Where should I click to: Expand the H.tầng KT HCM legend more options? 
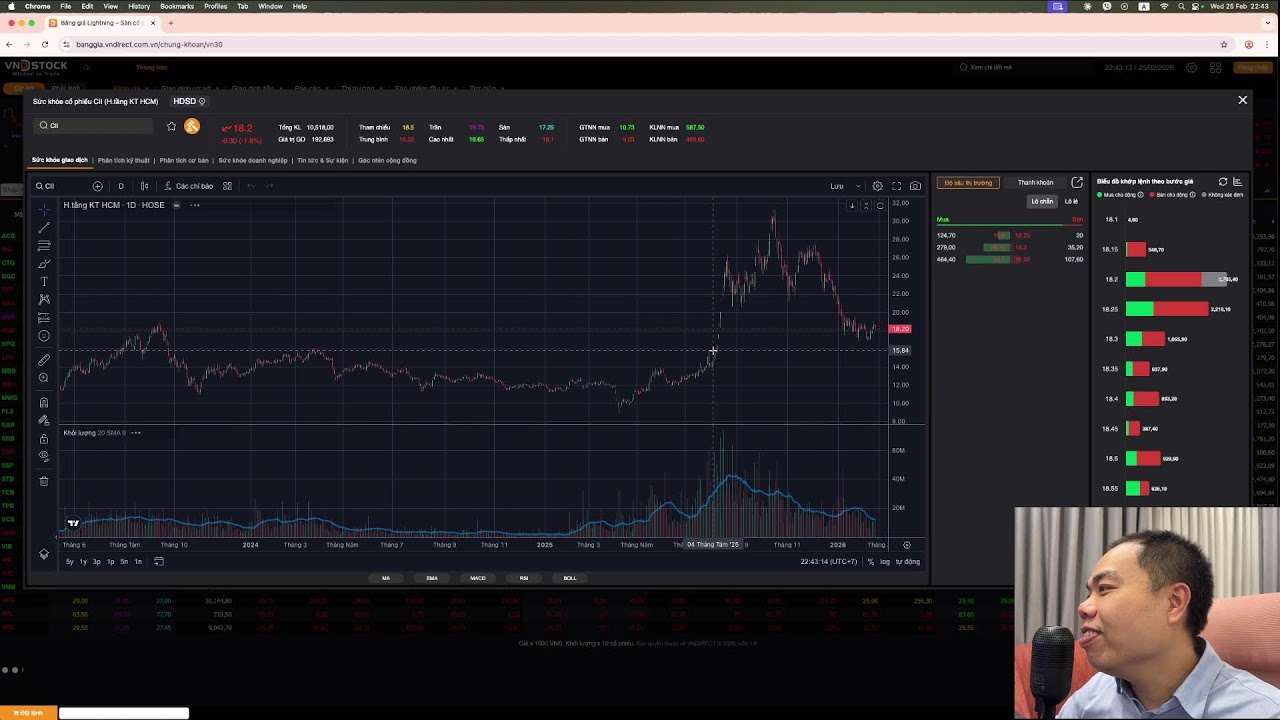pos(195,205)
